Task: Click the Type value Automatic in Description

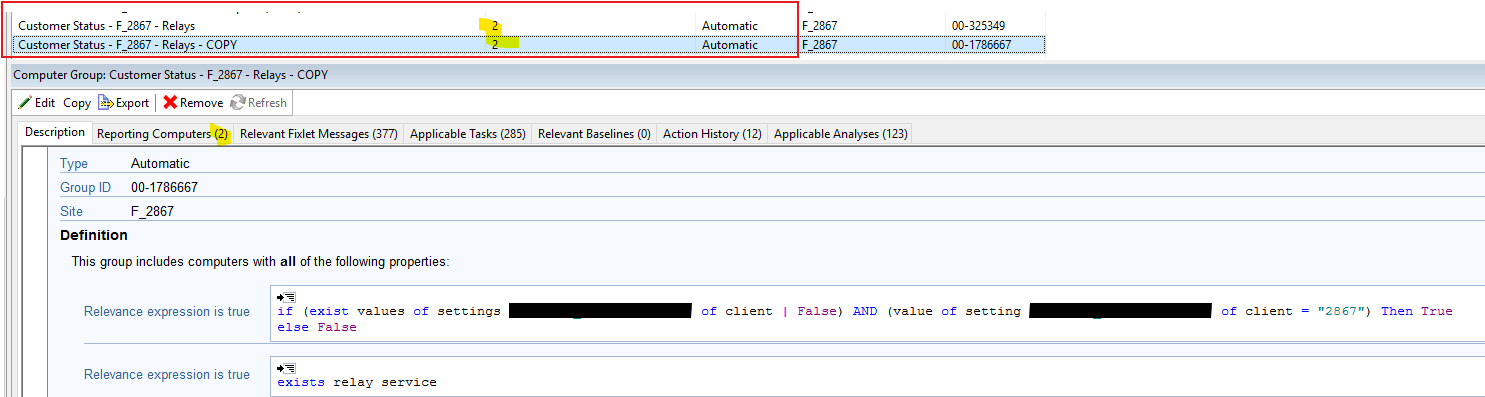Action: coord(160,163)
